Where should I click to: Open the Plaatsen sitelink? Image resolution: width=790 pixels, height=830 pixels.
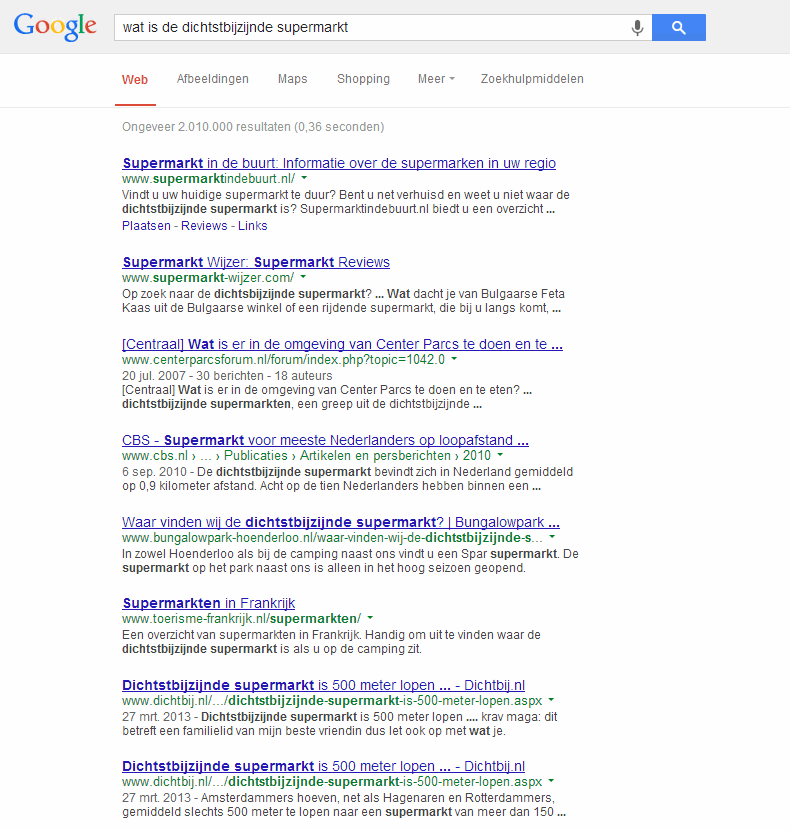[x=146, y=226]
